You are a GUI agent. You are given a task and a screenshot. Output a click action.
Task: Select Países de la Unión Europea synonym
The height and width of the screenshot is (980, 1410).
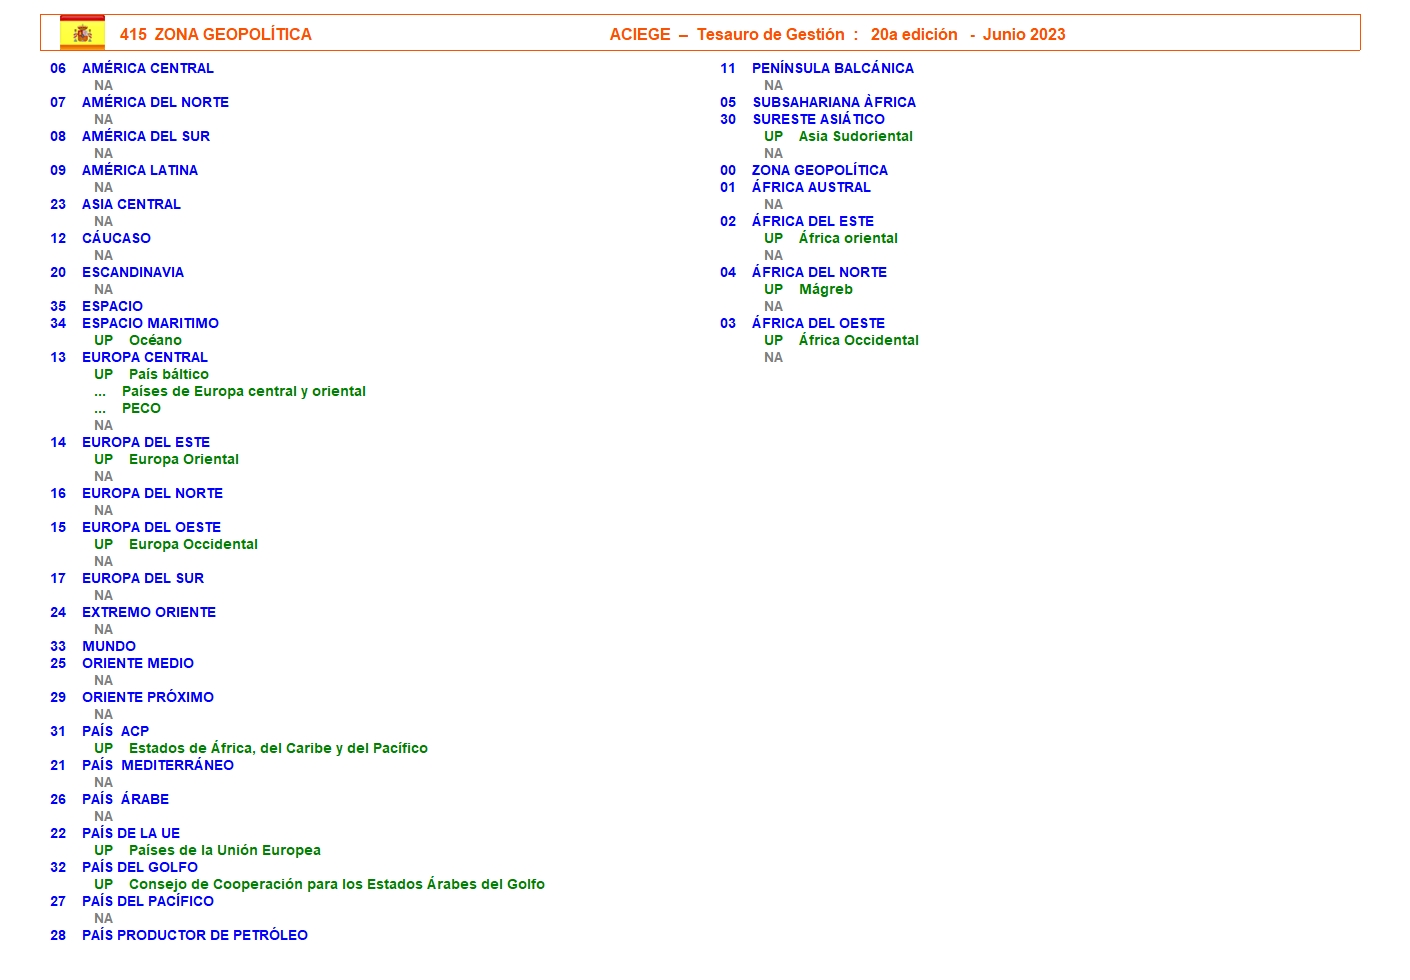coord(224,850)
